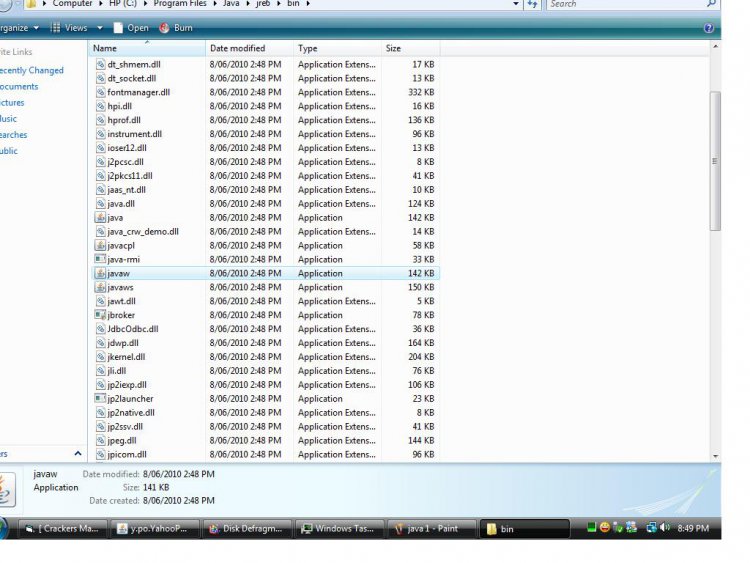Screen dimensions: 750x563
Task: Click the help question mark icon
Action: click(x=709, y=28)
